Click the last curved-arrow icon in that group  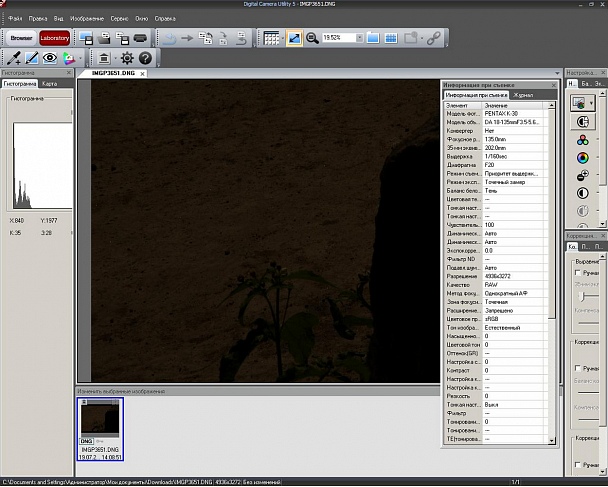point(241,38)
